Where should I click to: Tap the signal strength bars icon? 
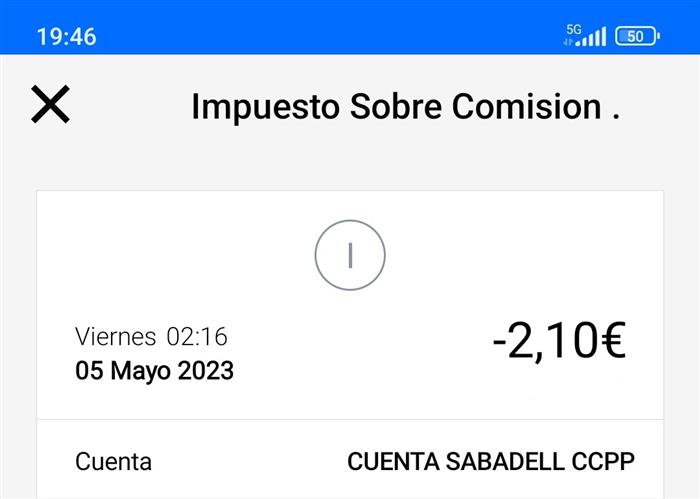pos(594,38)
